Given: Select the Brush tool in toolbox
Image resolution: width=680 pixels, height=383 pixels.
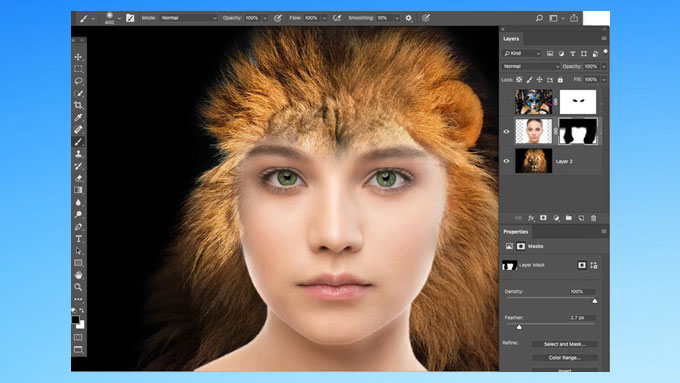Looking at the screenshot, I should pos(78,141).
